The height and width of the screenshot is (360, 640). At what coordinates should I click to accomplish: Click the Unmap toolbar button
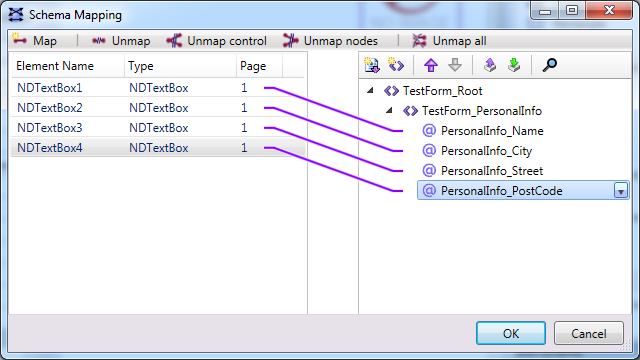point(121,41)
